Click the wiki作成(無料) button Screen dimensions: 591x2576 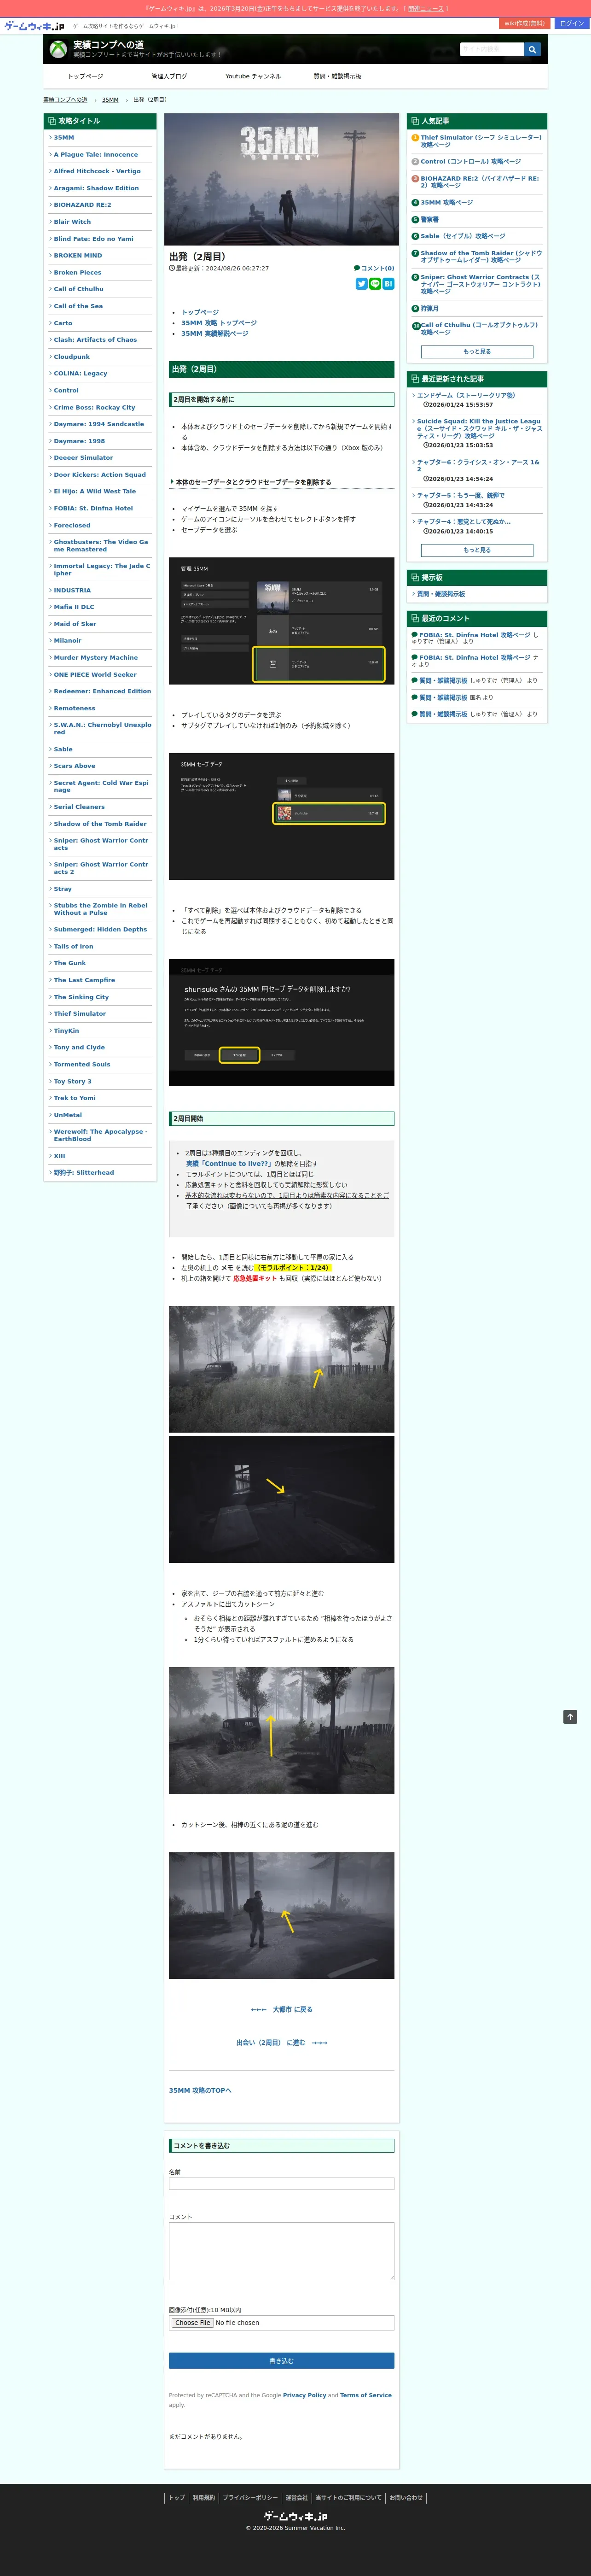coord(525,23)
